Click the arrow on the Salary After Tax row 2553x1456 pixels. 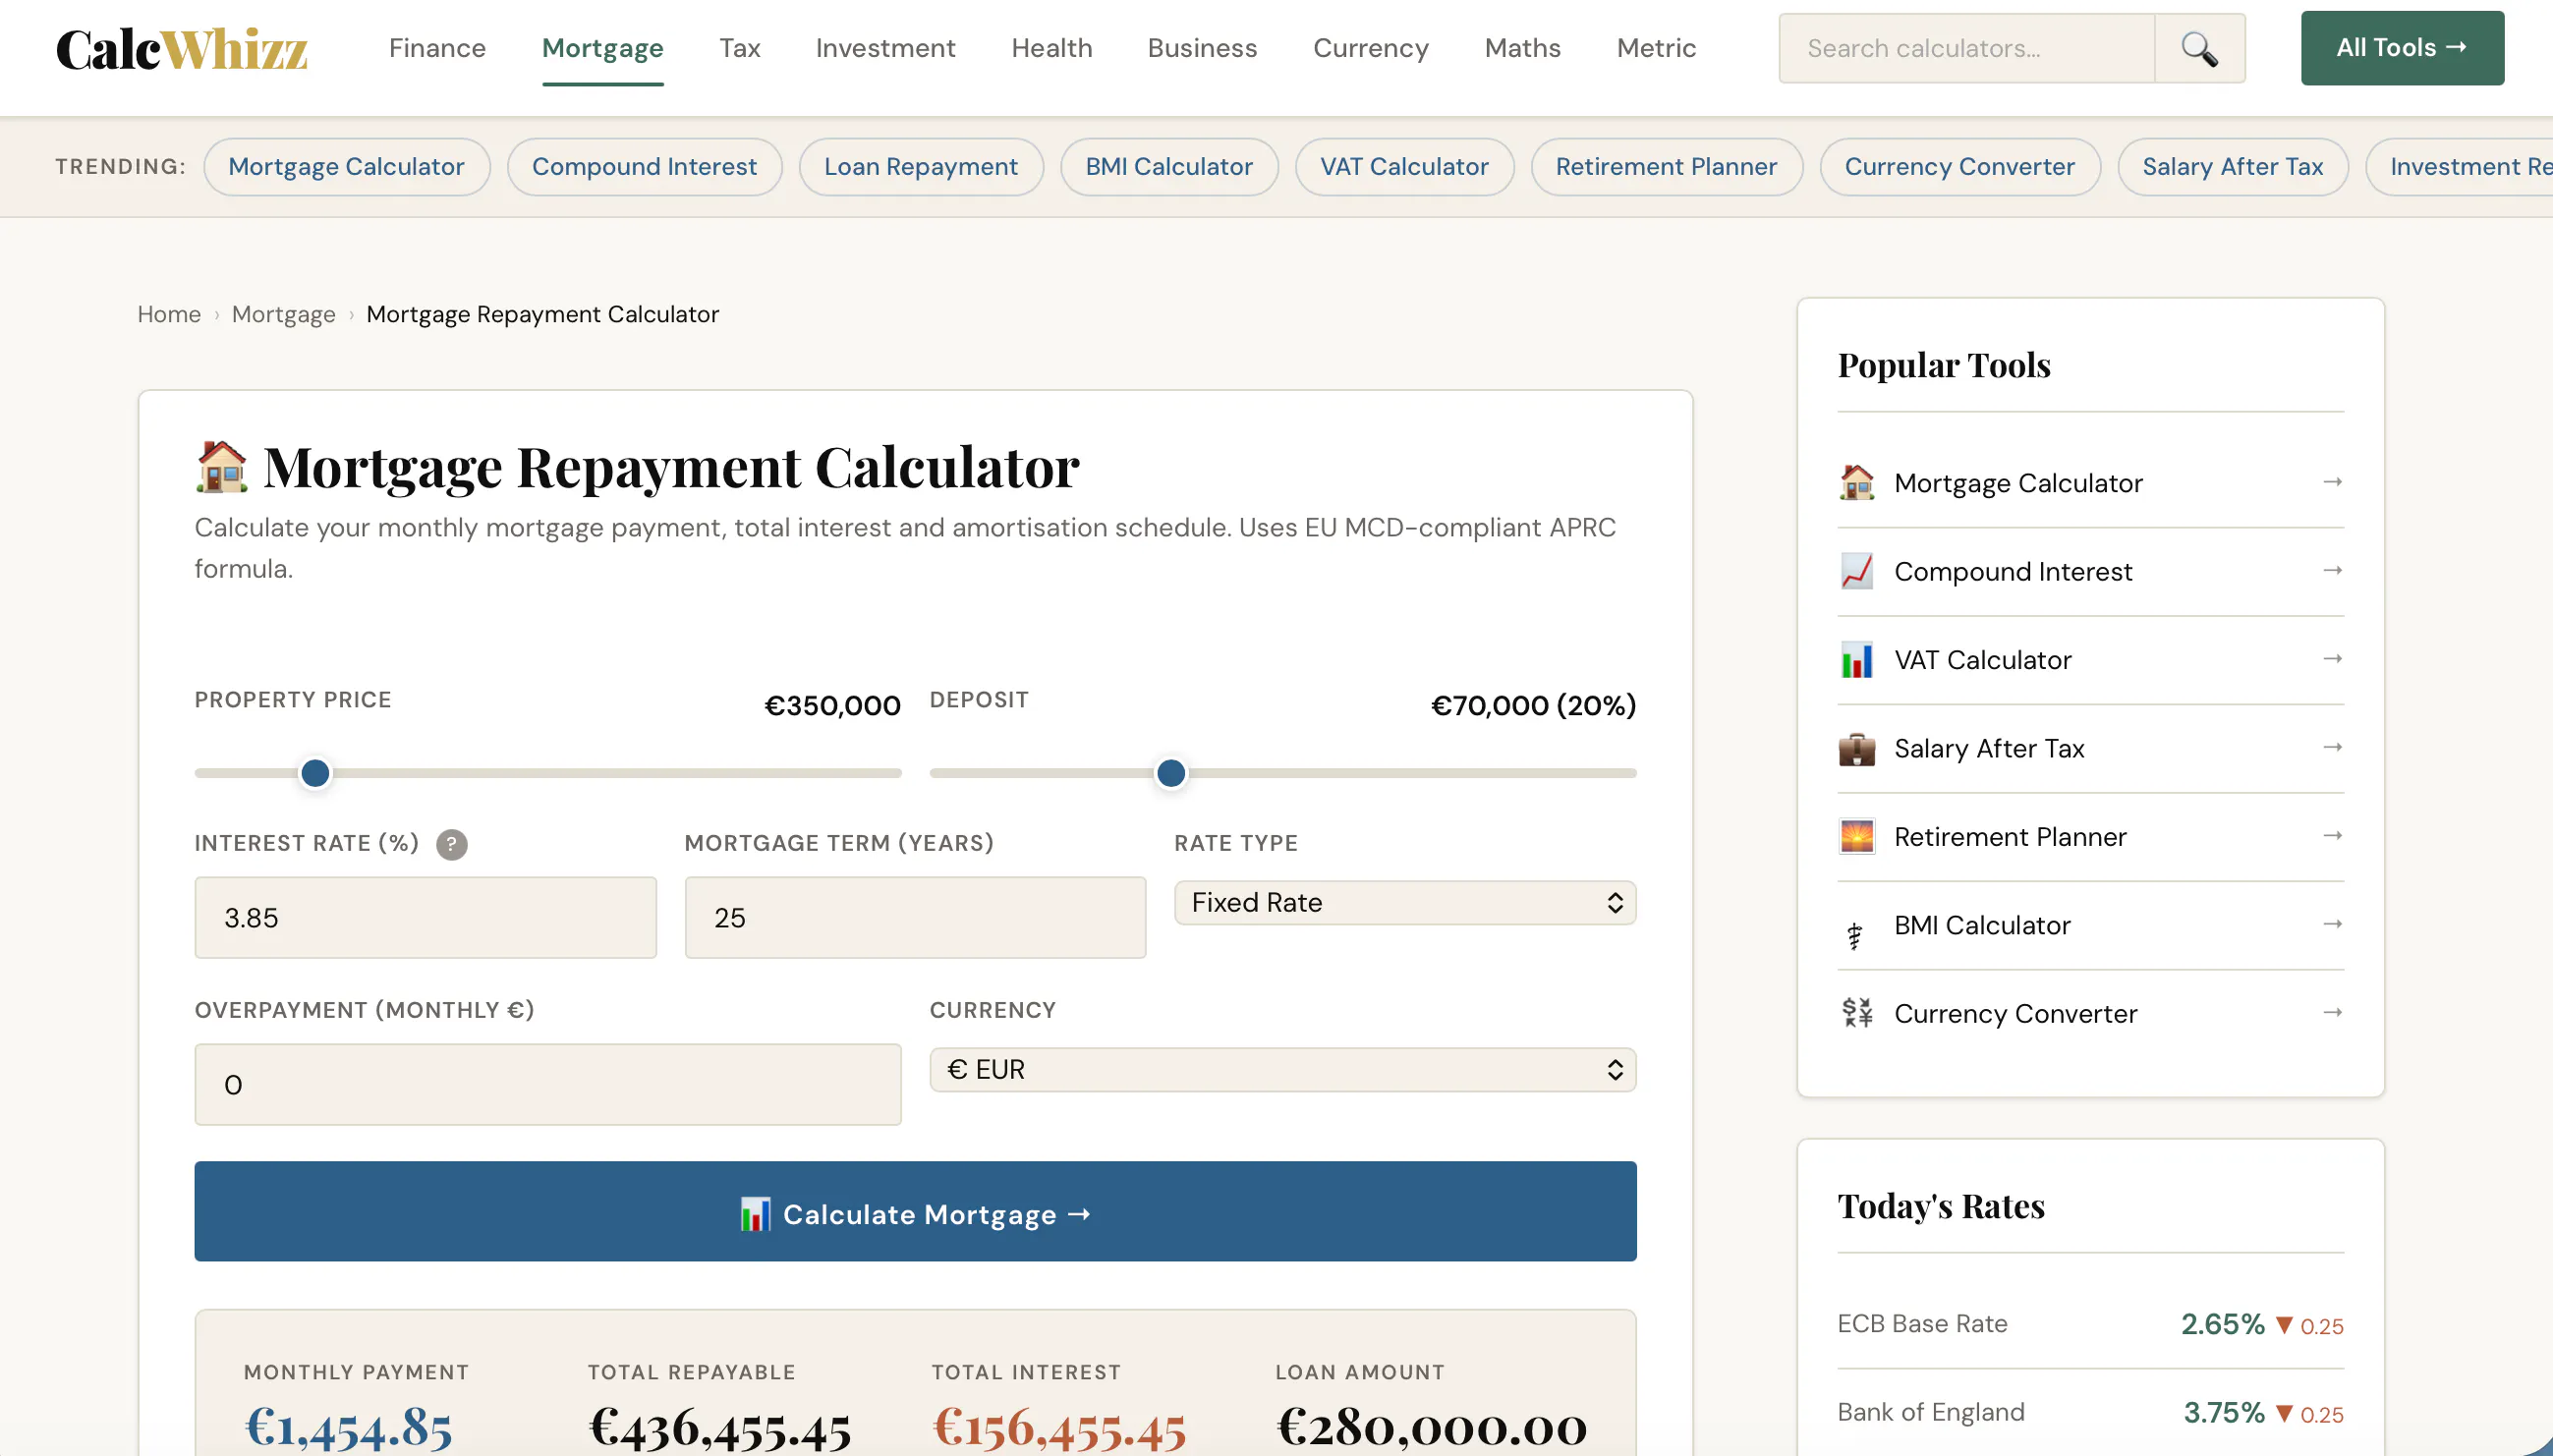point(2332,747)
